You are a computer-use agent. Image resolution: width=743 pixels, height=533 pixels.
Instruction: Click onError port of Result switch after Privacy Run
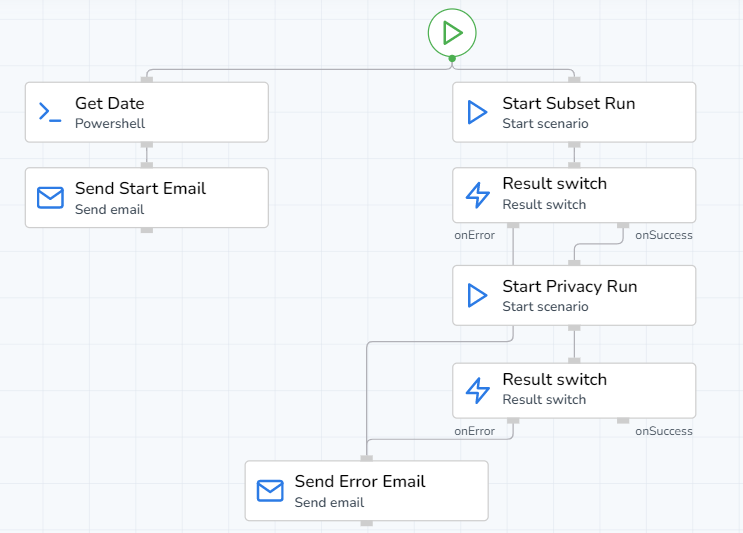point(513,421)
